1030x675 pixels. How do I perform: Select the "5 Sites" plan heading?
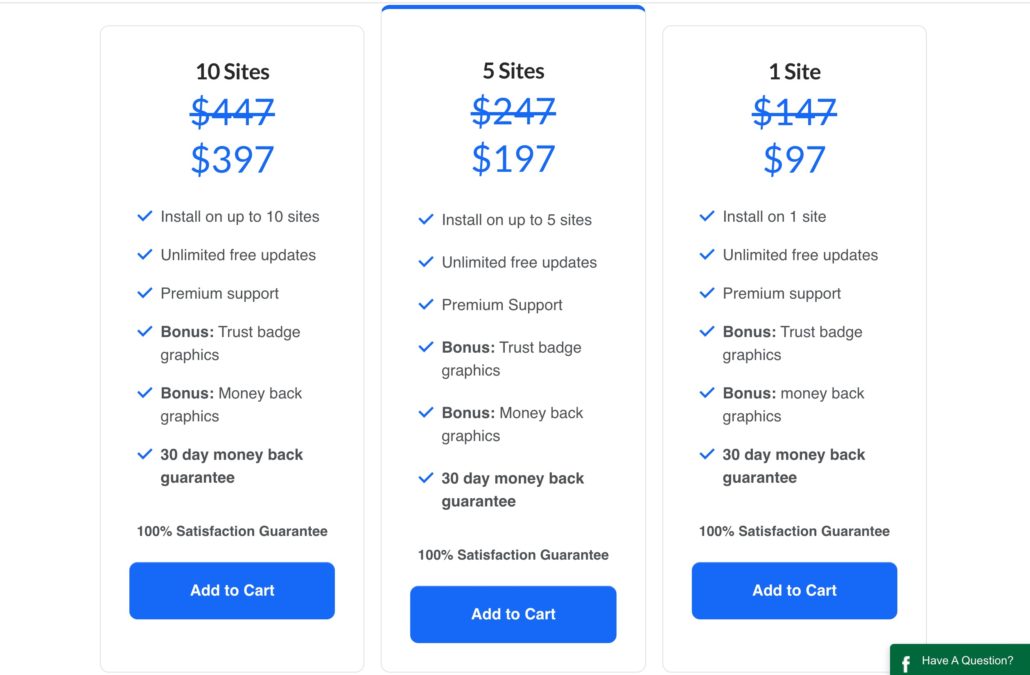point(513,71)
